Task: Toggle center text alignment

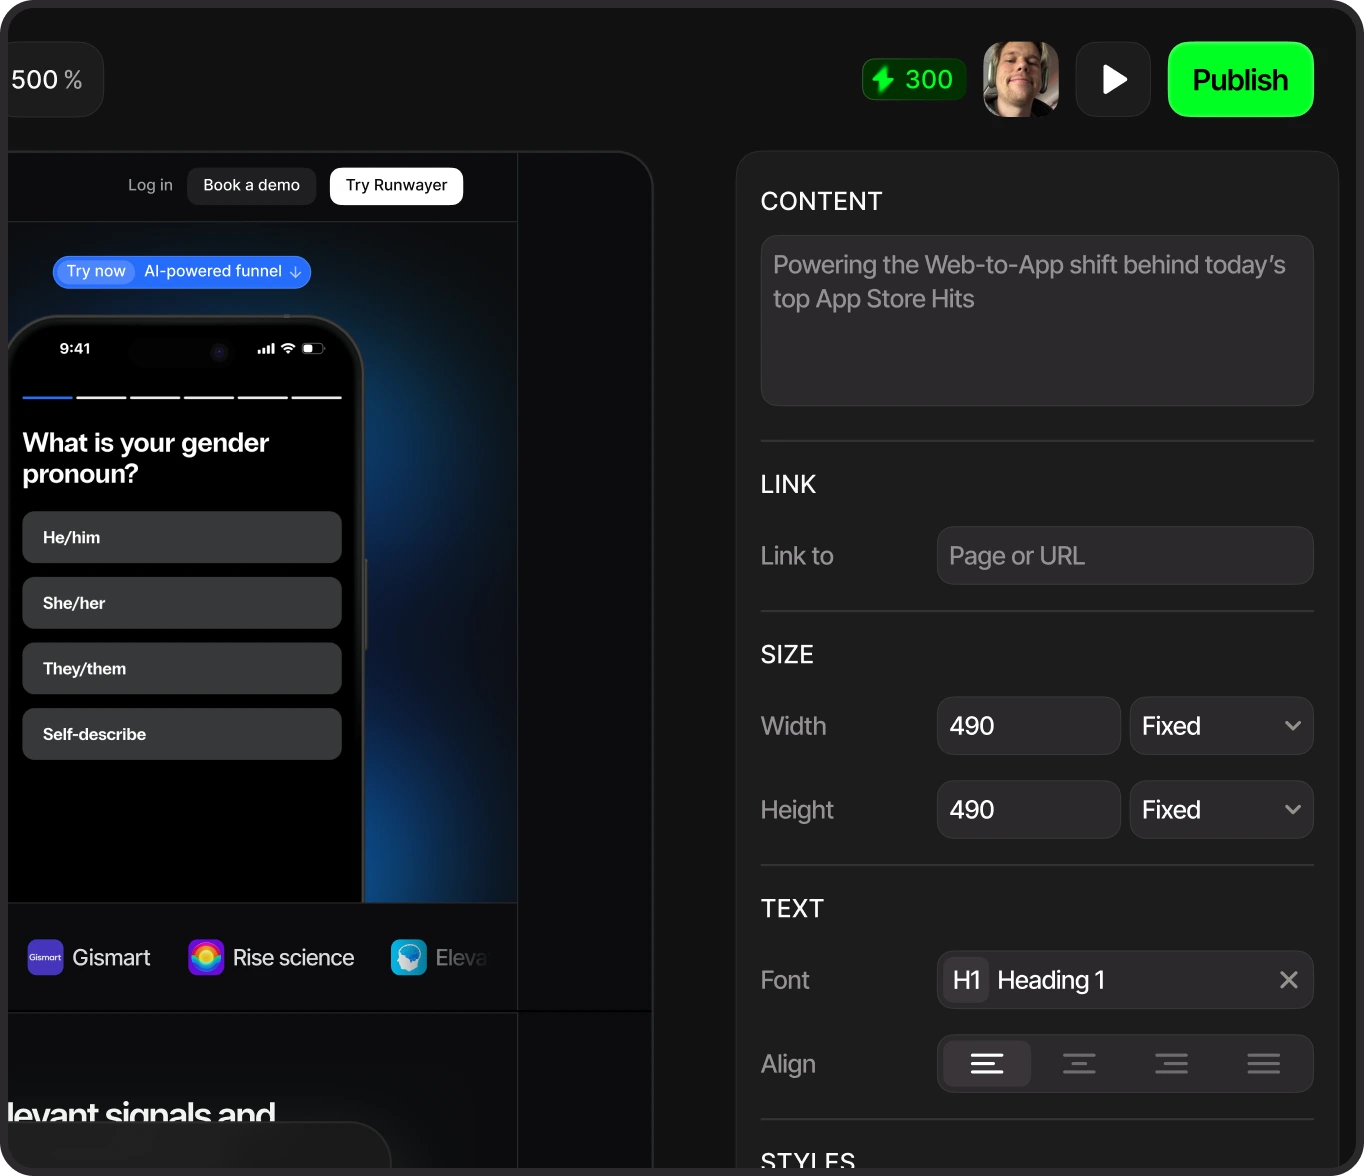Action: [x=1079, y=1063]
